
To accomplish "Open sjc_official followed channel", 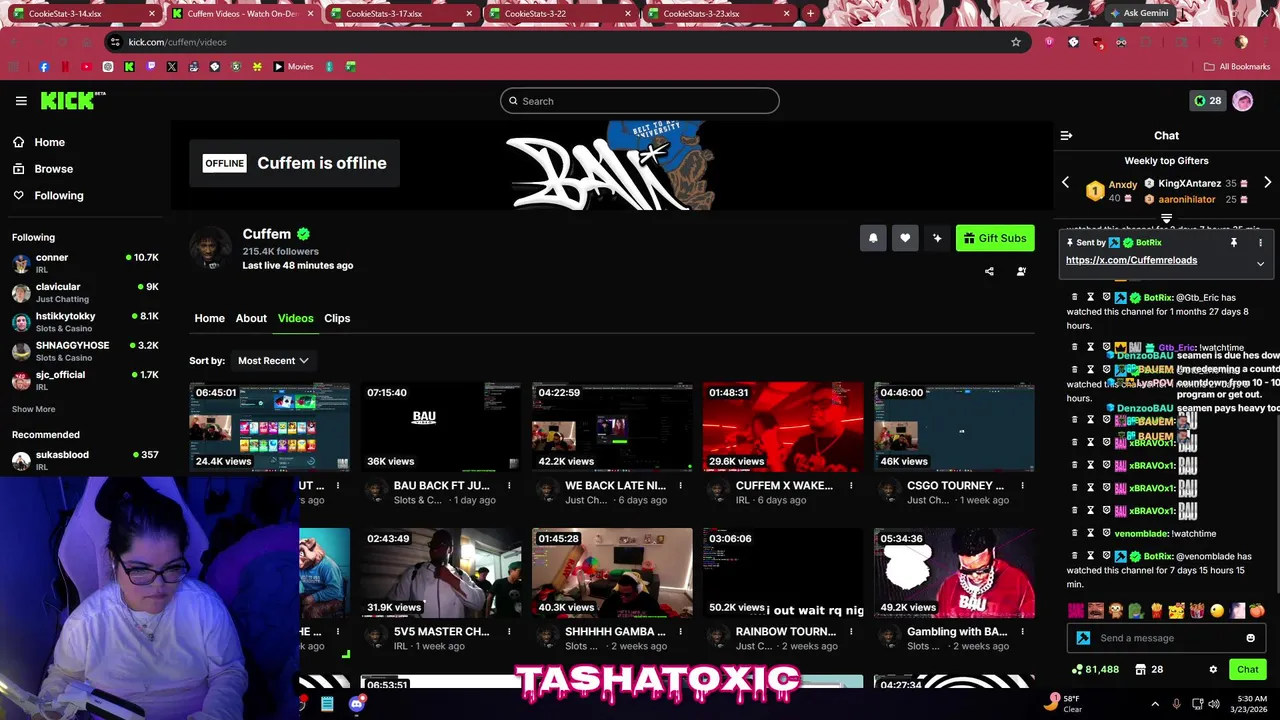I will coord(85,380).
